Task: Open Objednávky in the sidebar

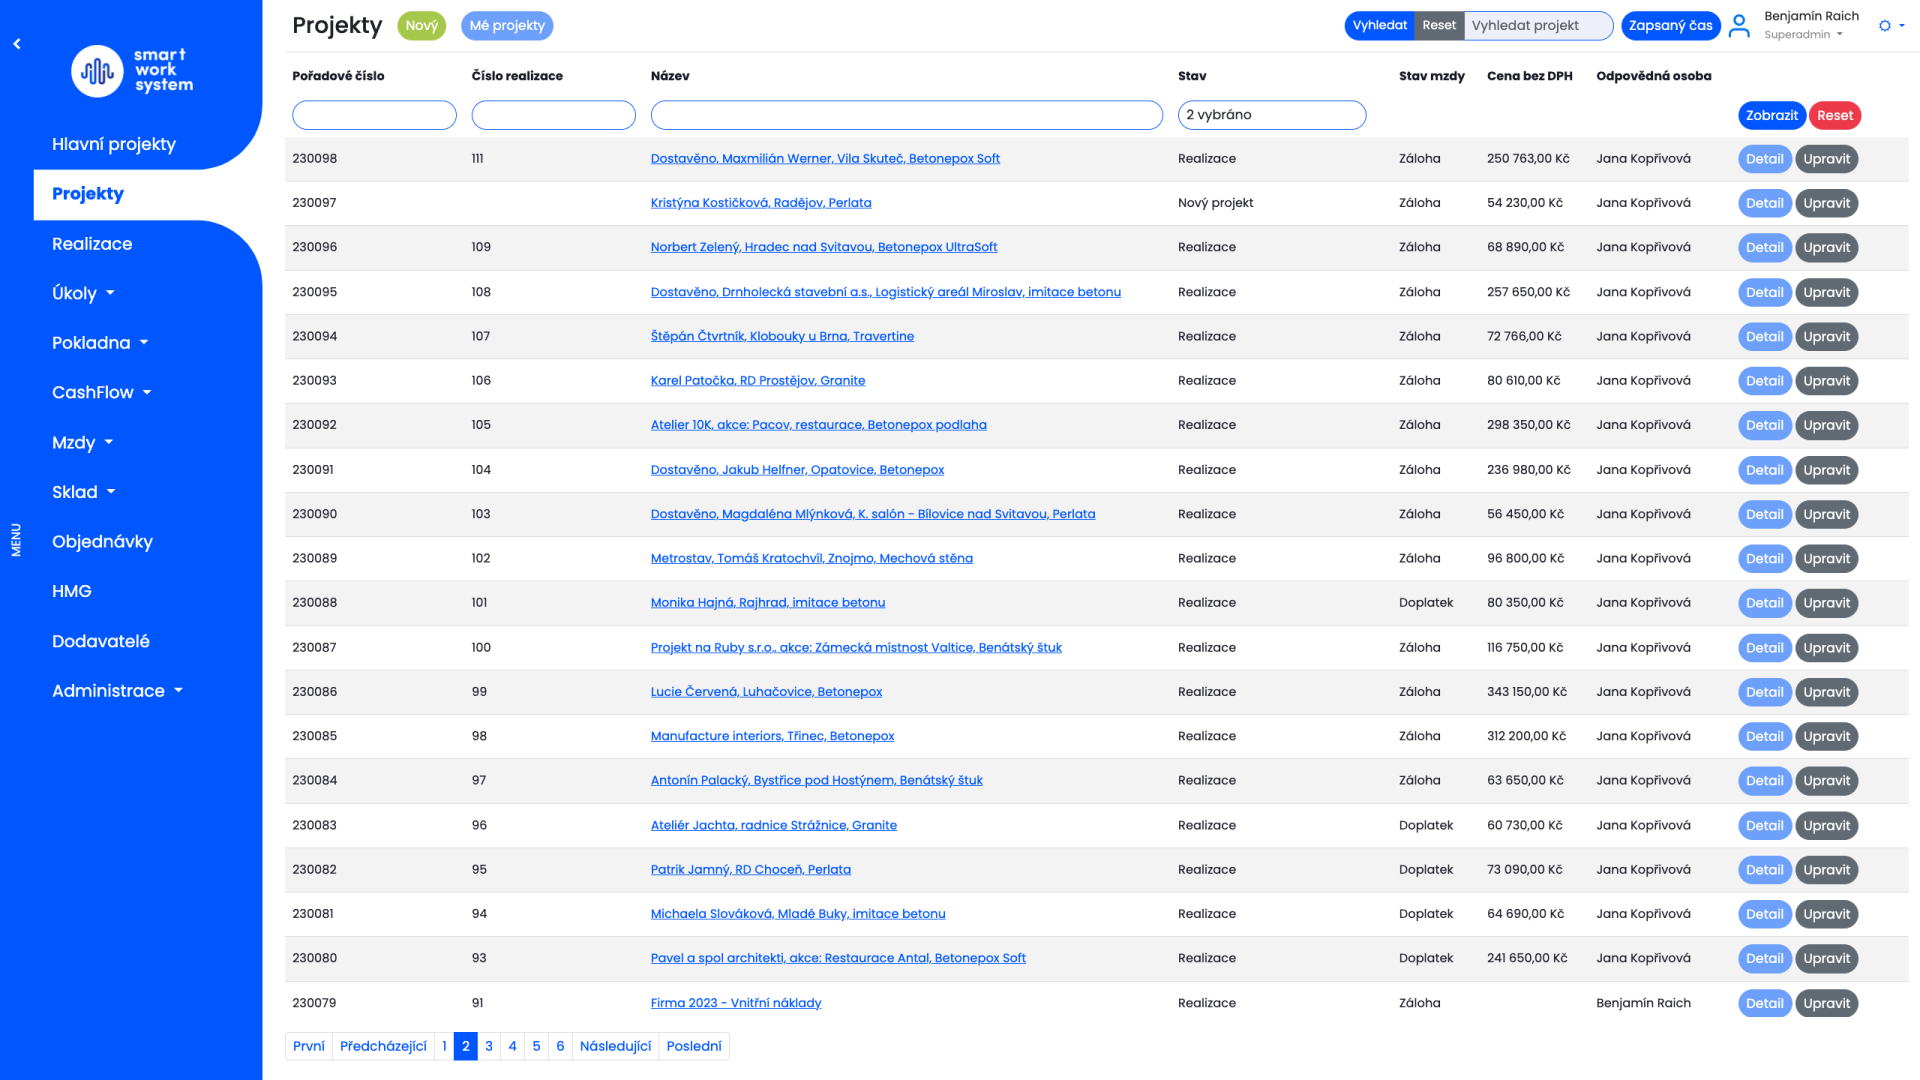Action: click(x=102, y=542)
